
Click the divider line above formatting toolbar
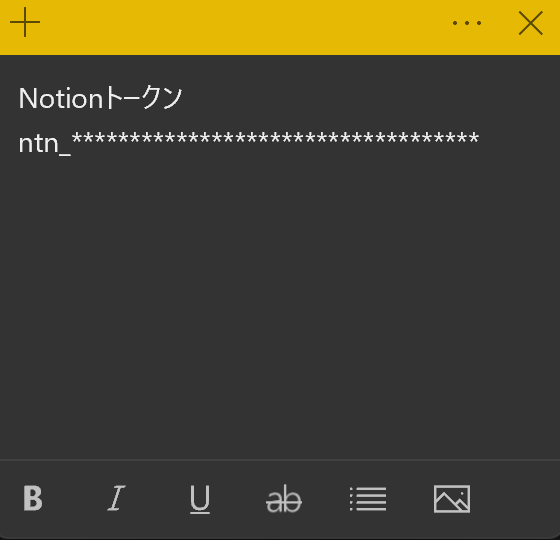[x=280, y=460]
